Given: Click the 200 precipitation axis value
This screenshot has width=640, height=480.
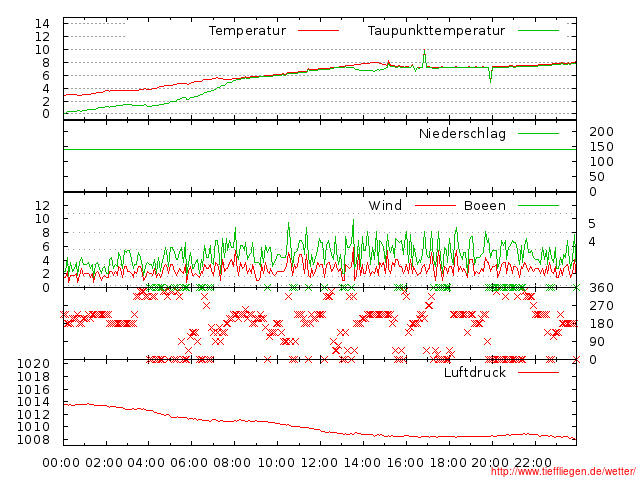Looking at the screenshot, I should coord(601,131).
